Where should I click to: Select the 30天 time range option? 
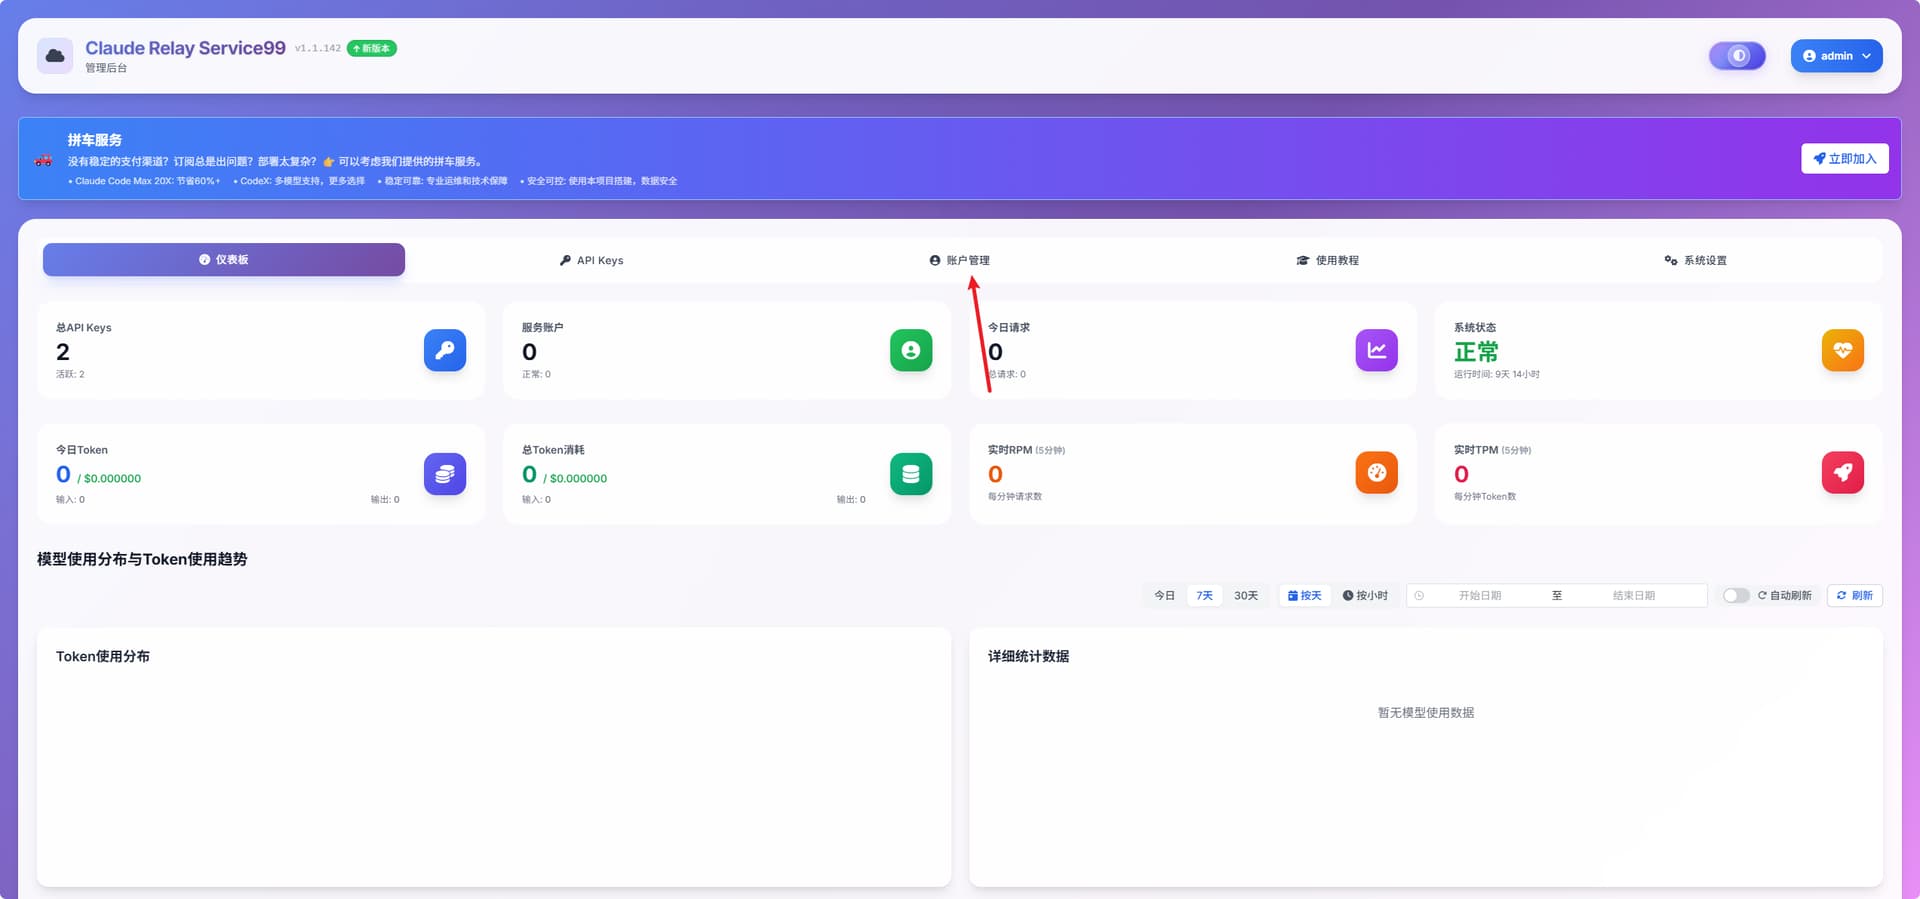pos(1245,596)
